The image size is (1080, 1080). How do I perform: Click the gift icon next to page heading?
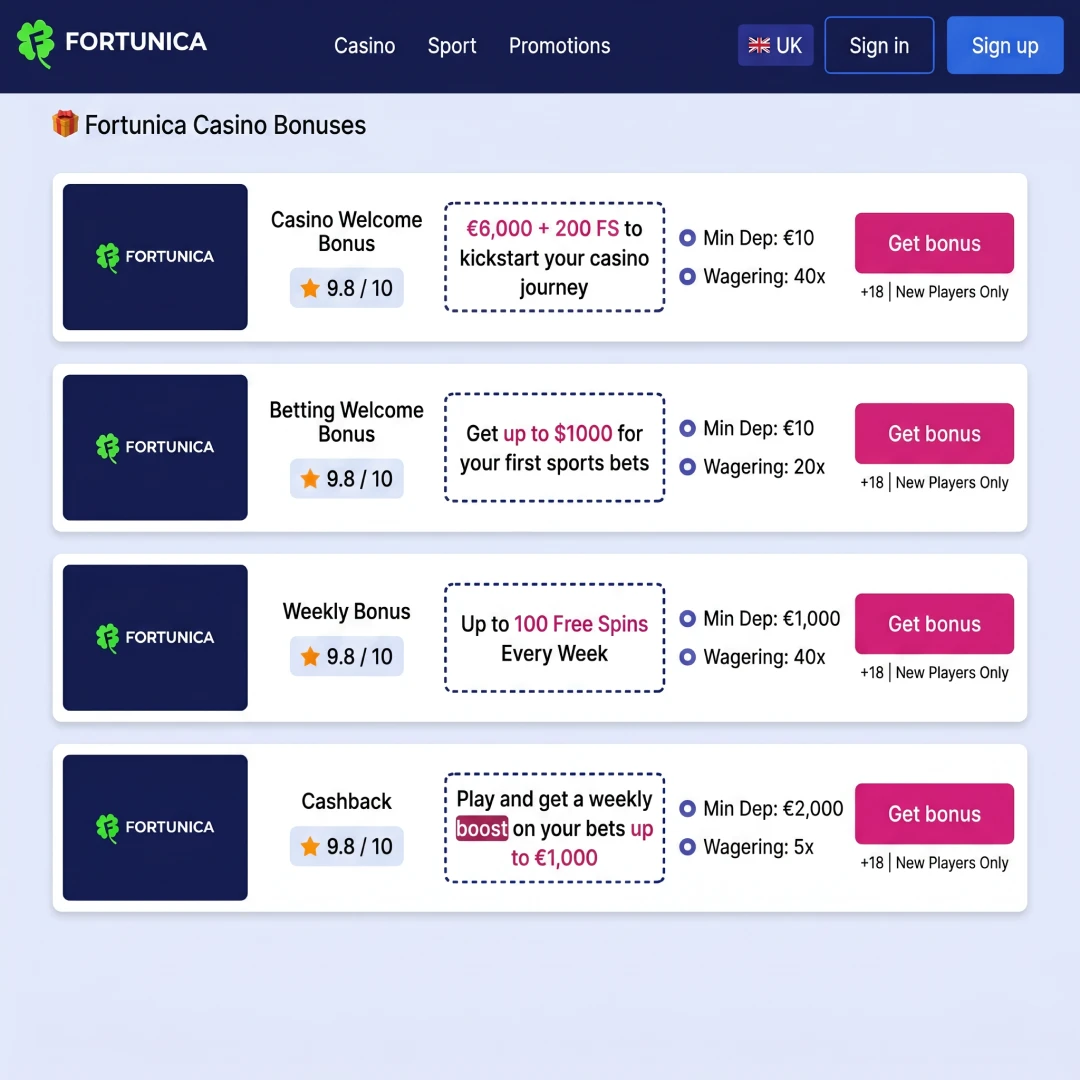coord(64,124)
